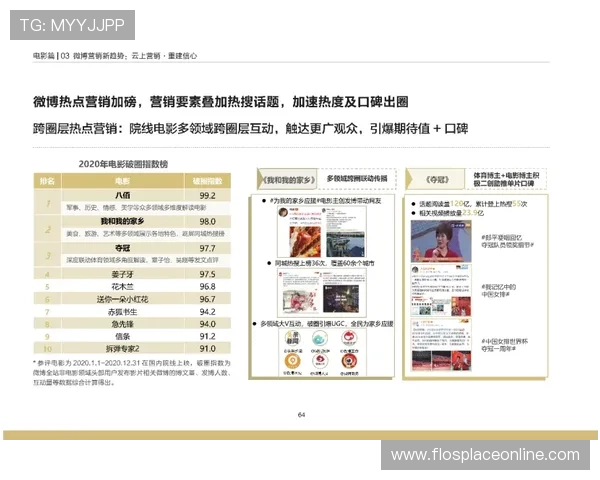Select the 八佰 movie title cell
Image resolution: width=600 pixels, height=480 pixels.
pyautogui.click(x=122, y=195)
